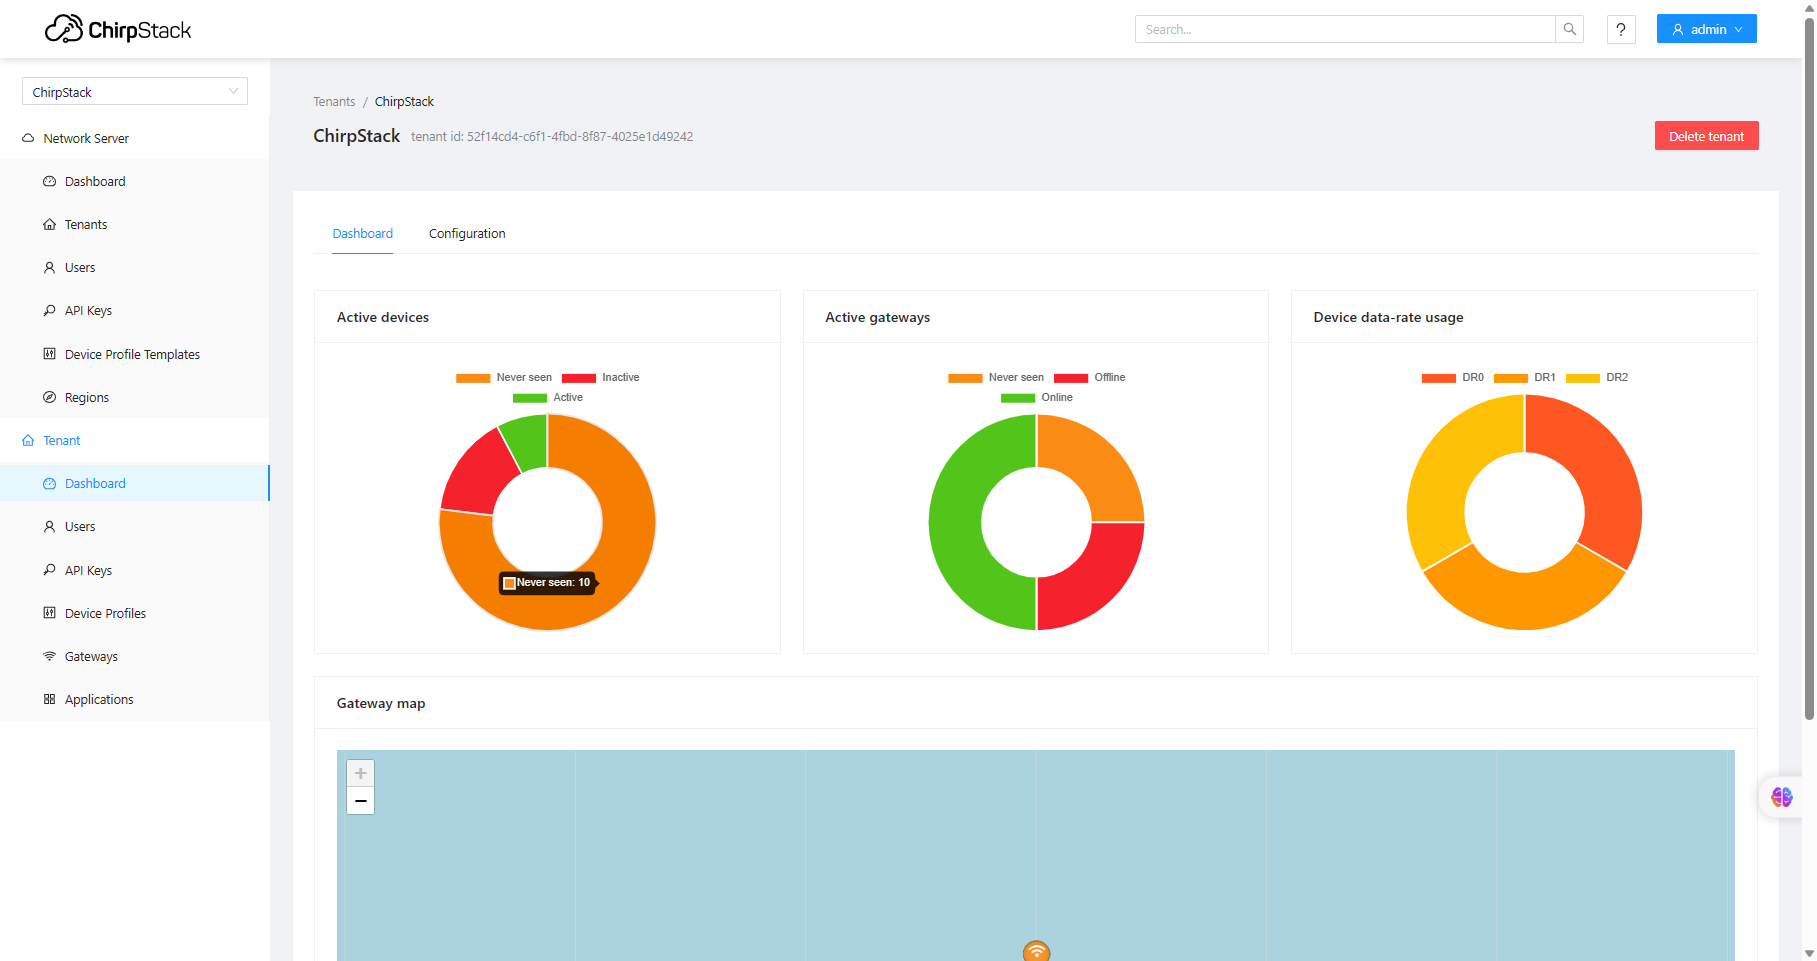Click the red Offline segment of gateways chart

tap(1095, 578)
